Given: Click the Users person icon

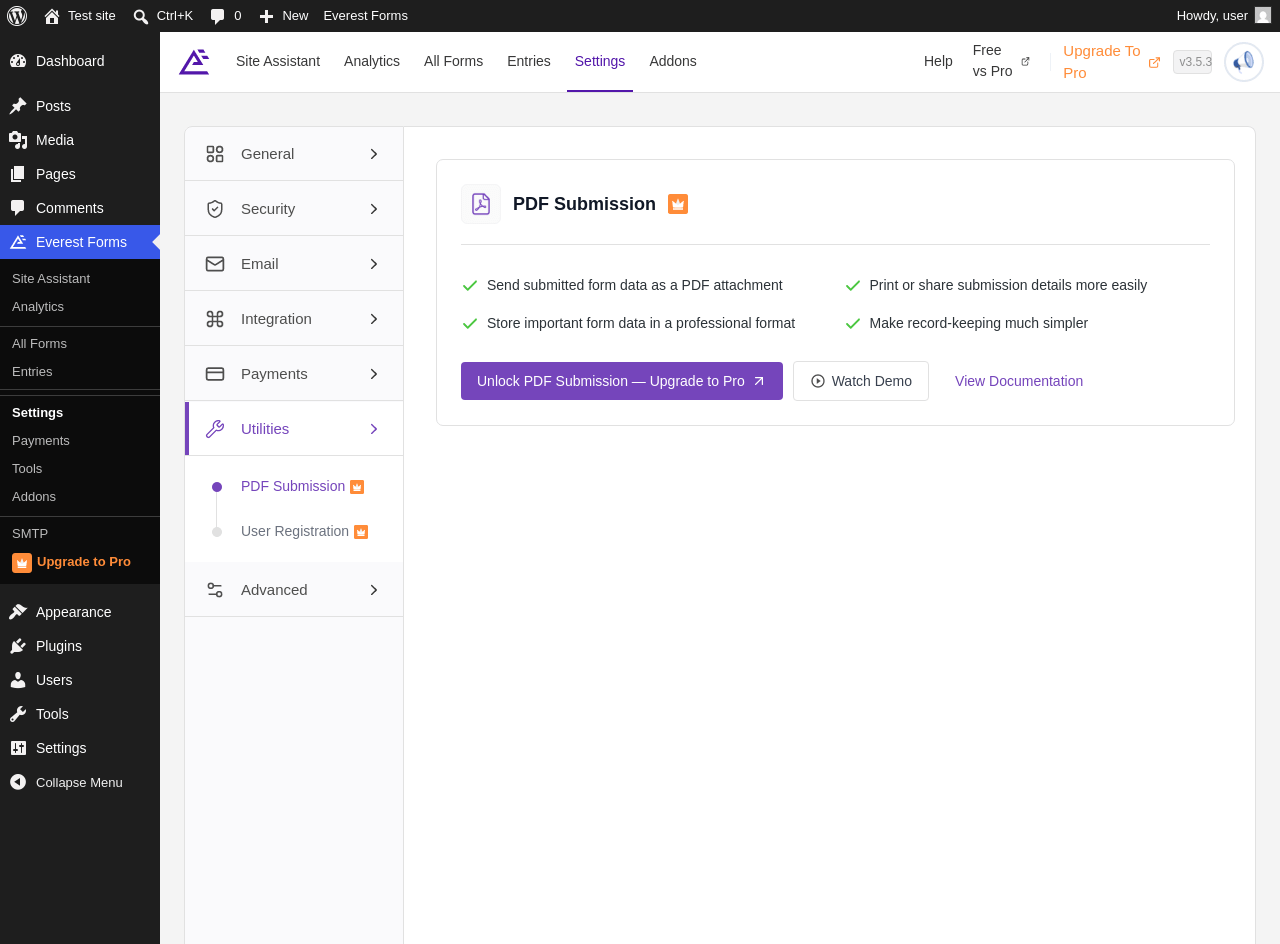Looking at the screenshot, I should point(18,680).
